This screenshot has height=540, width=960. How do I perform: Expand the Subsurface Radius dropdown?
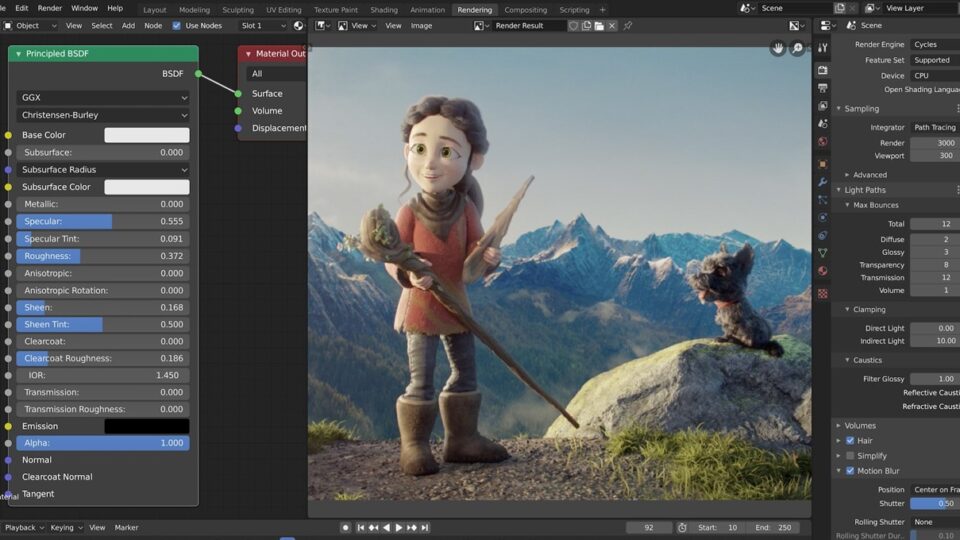(103, 170)
